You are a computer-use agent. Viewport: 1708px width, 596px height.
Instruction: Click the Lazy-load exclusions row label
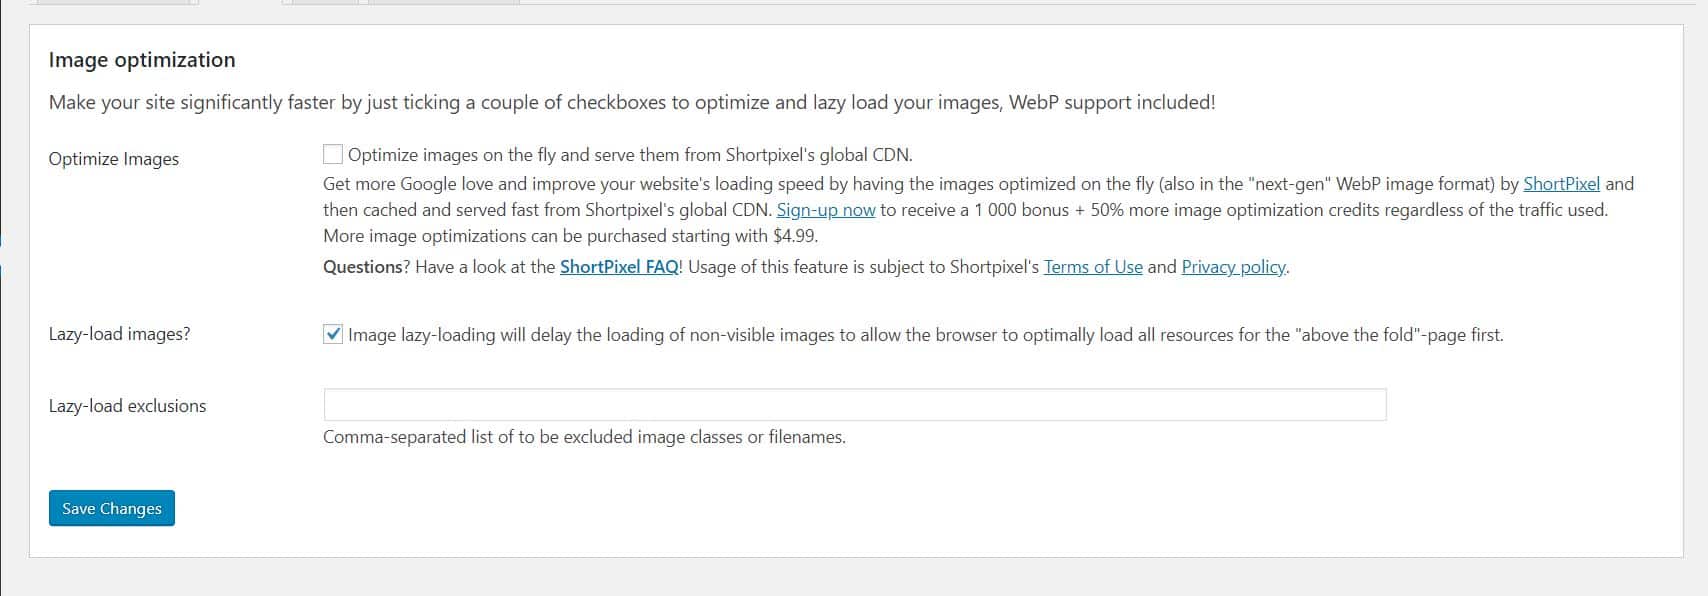[128, 406]
